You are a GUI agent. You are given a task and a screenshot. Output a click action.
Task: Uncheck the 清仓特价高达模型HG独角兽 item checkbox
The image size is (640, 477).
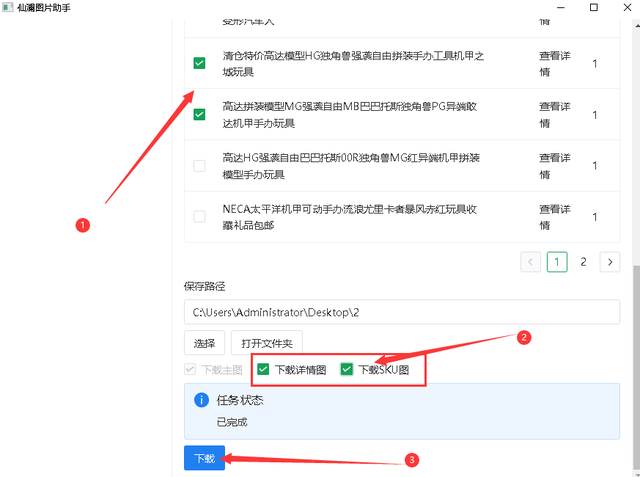199,64
